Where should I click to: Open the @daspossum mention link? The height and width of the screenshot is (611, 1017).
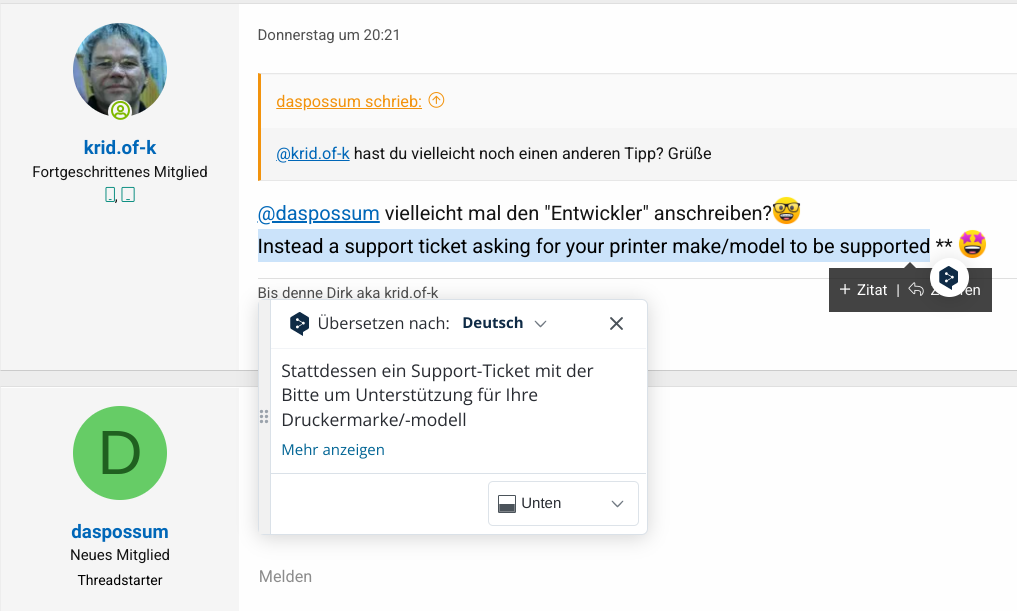pyautogui.click(x=318, y=213)
